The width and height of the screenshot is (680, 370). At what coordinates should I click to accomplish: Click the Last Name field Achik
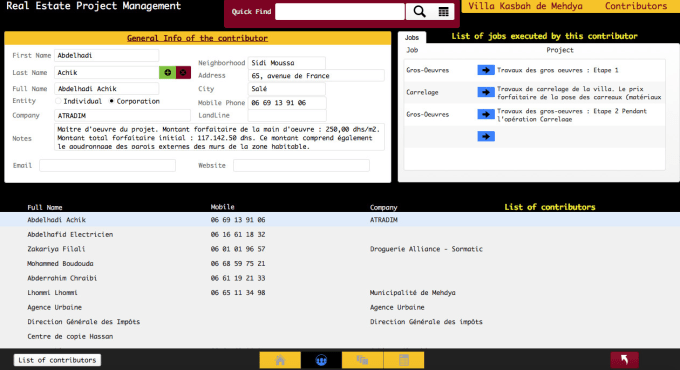106,72
